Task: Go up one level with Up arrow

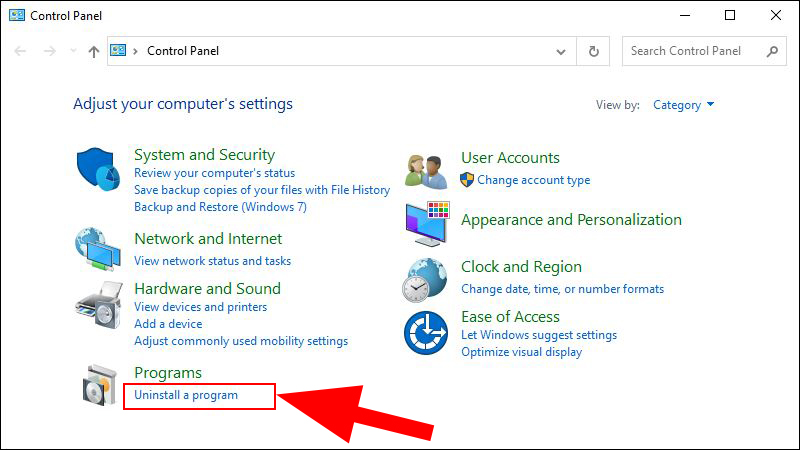Action: [x=93, y=51]
